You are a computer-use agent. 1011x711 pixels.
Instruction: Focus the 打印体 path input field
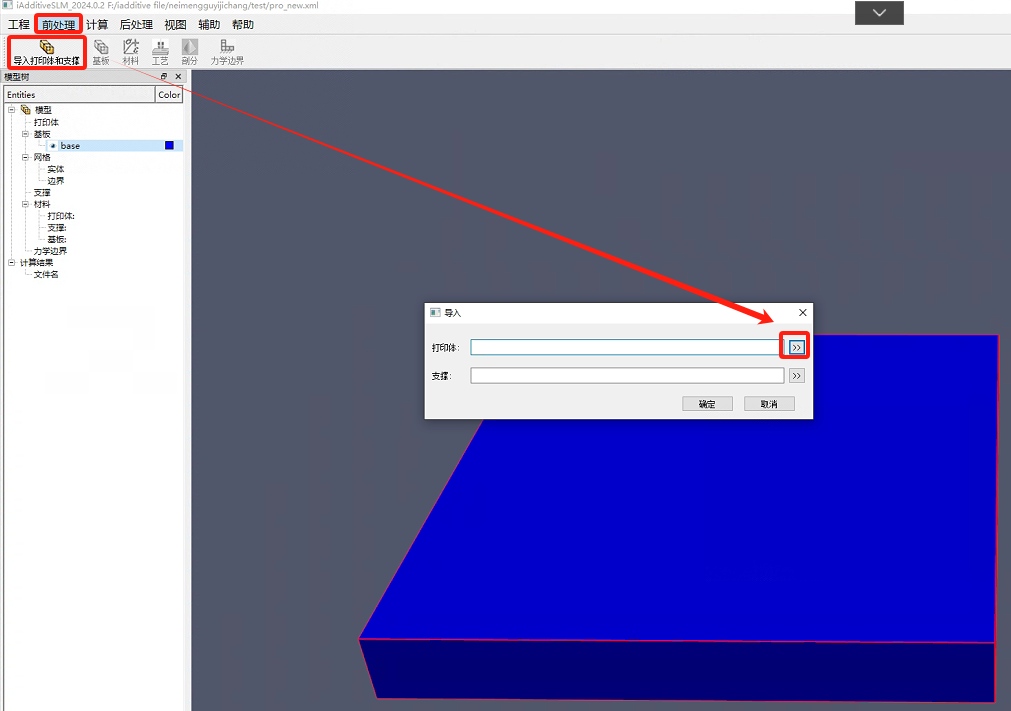[627, 347]
